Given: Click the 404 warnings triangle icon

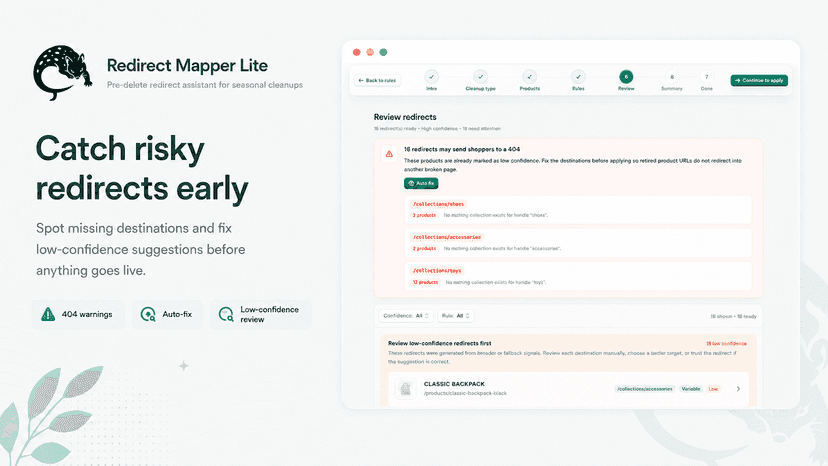Looking at the screenshot, I should (x=48, y=314).
